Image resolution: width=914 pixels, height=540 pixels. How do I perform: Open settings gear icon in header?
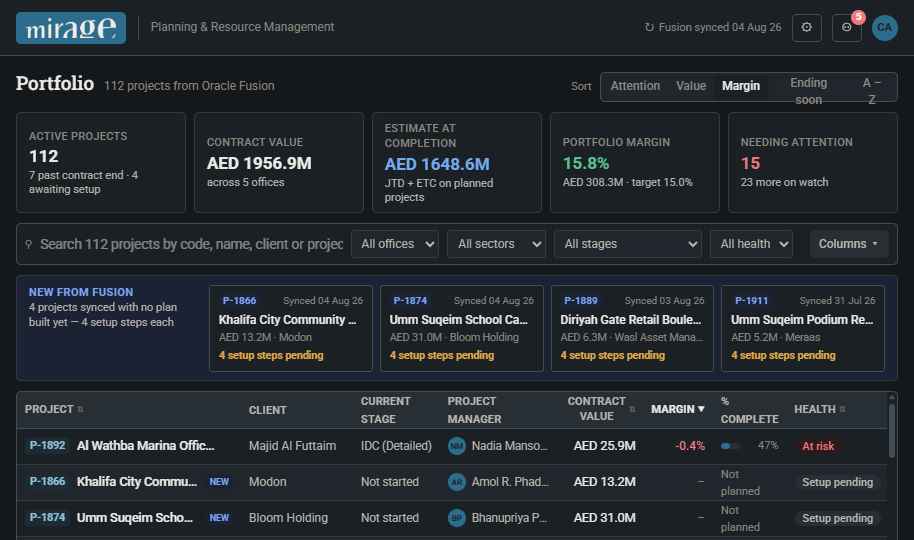[807, 27]
